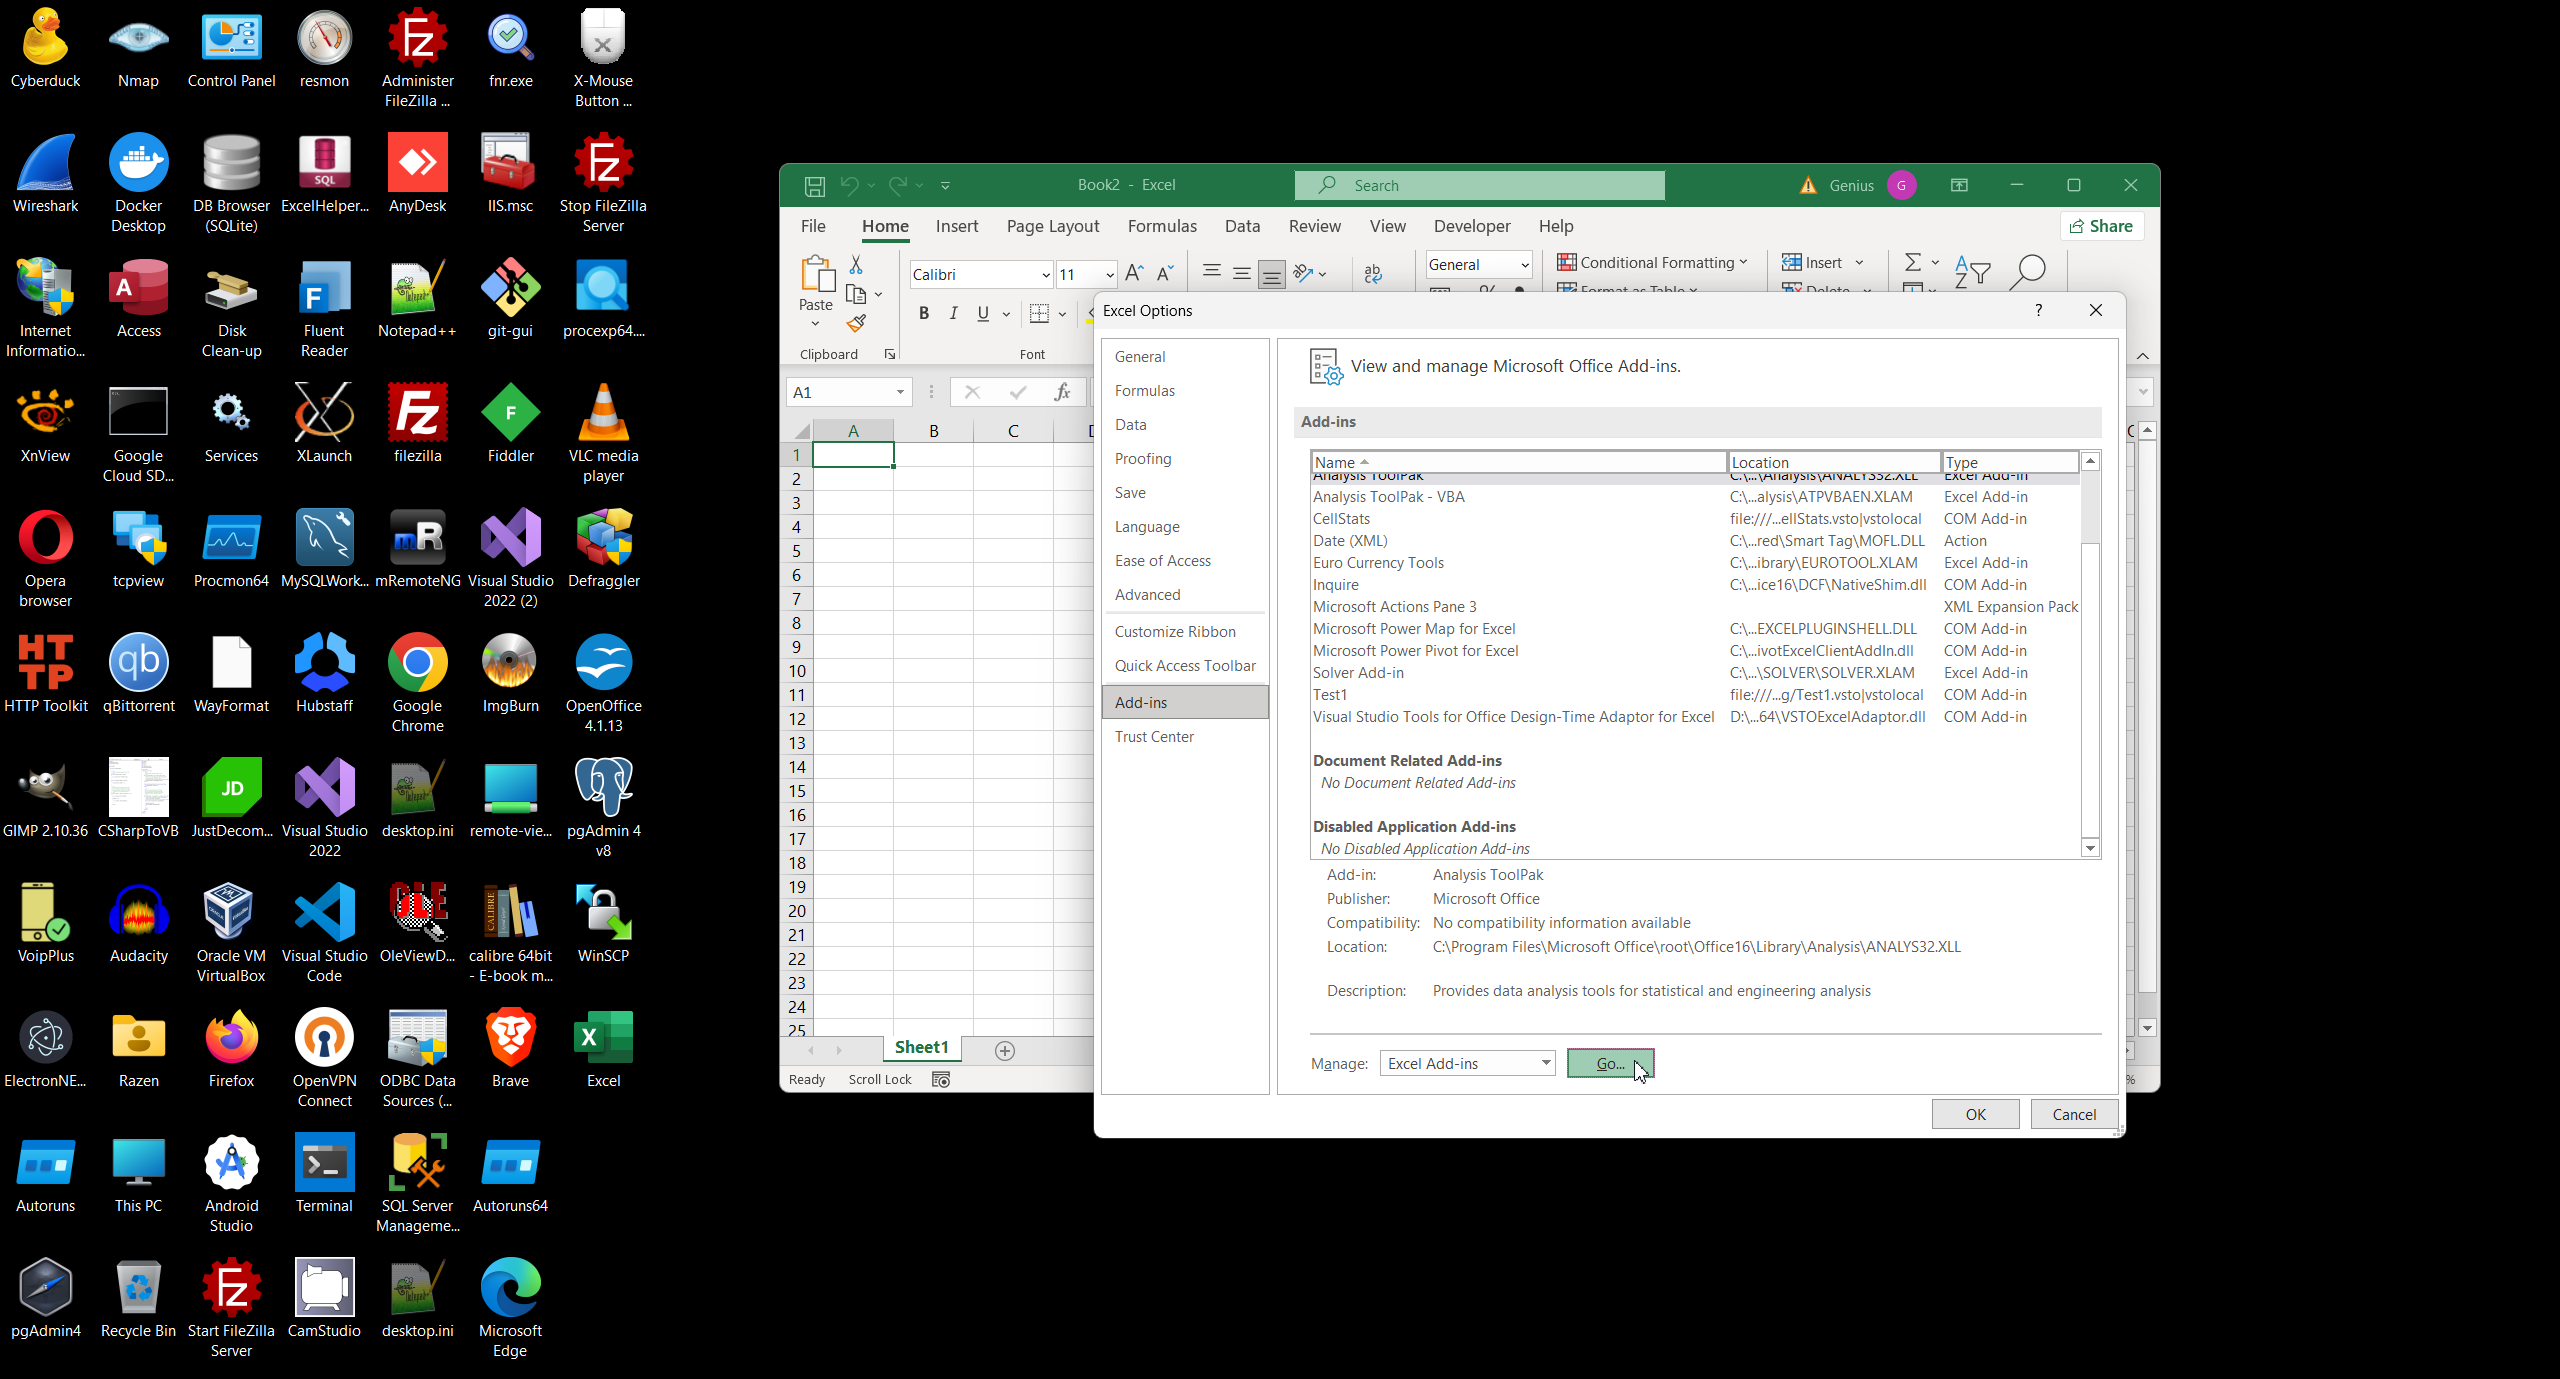
Task: Click the Go... button beside Manage
Action: coord(1609,1063)
